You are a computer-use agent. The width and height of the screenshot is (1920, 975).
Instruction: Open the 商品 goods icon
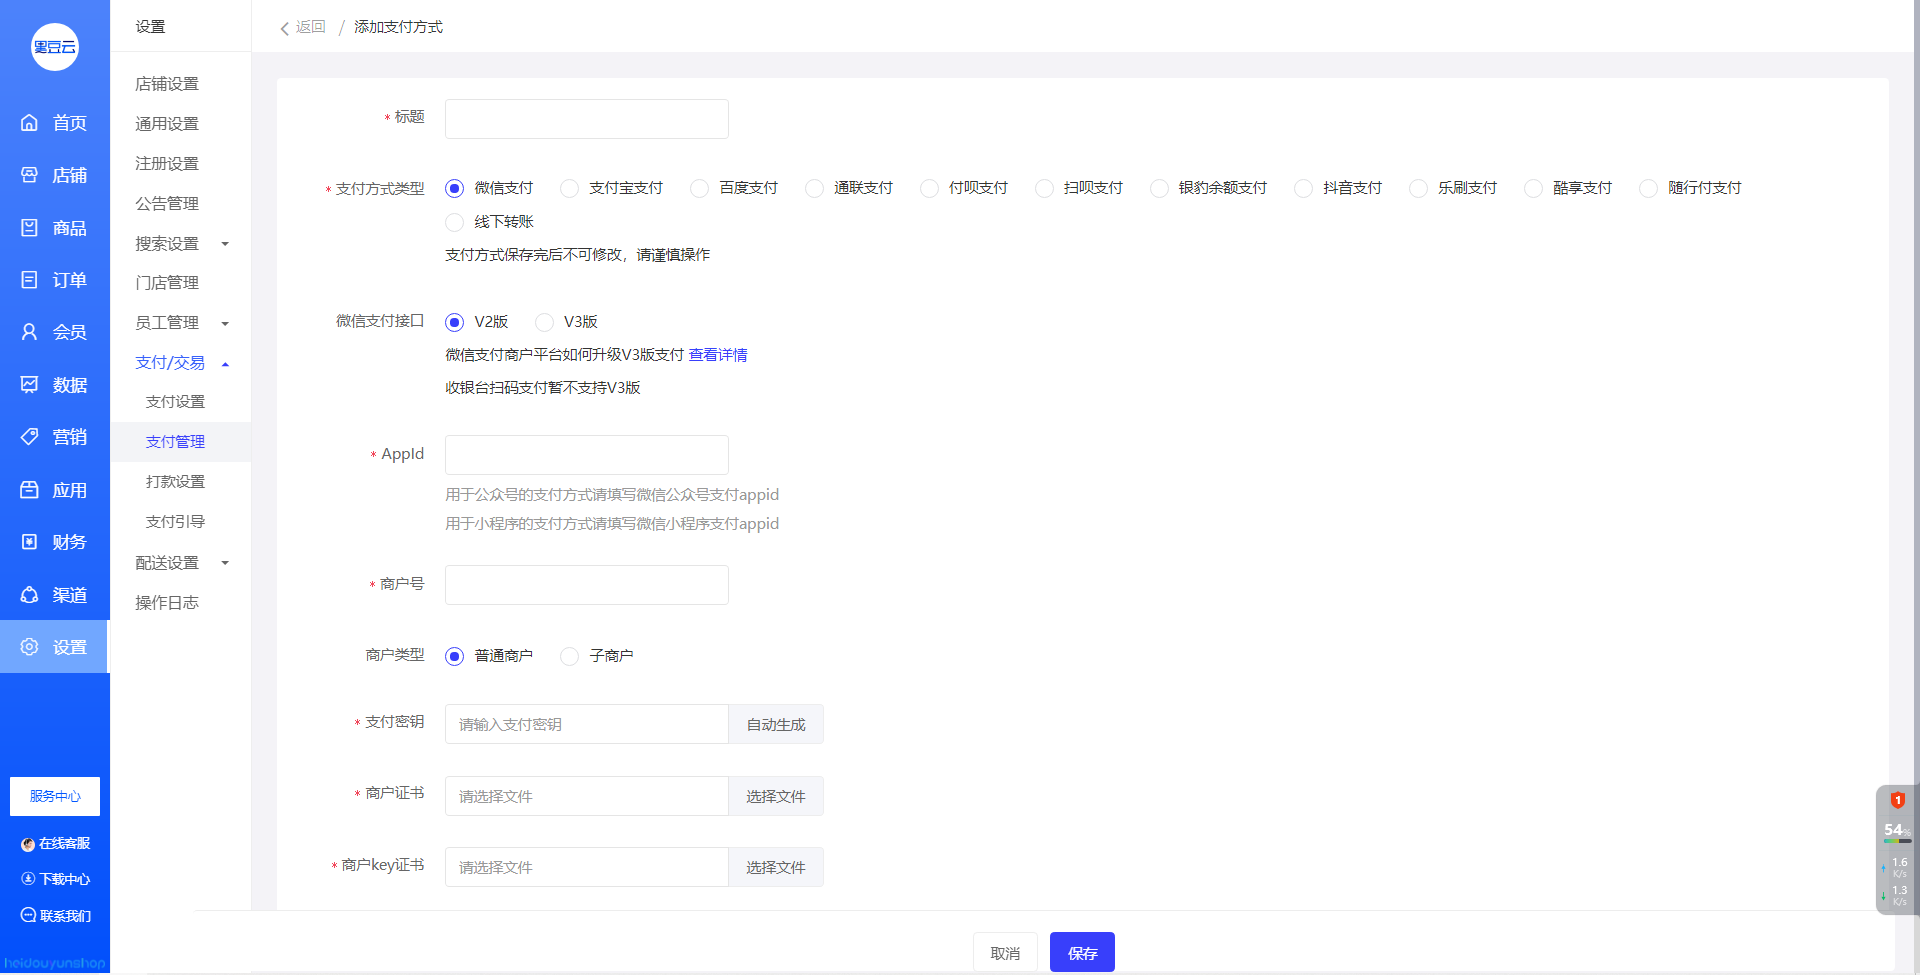(x=29, y=228)
